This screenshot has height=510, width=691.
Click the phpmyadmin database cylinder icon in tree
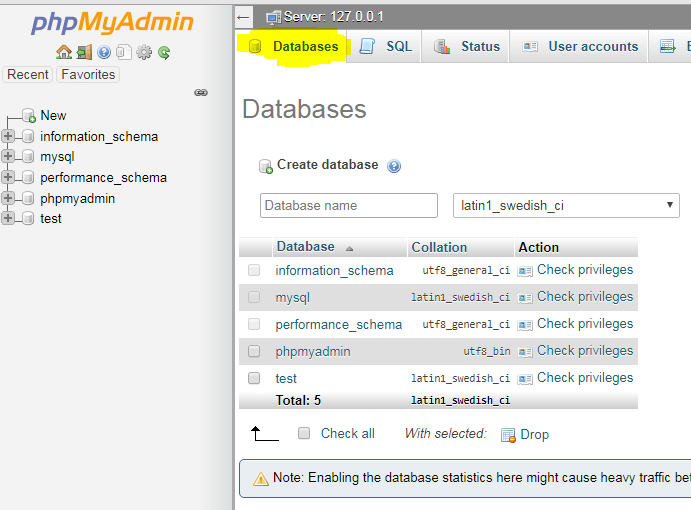(28, 198)
